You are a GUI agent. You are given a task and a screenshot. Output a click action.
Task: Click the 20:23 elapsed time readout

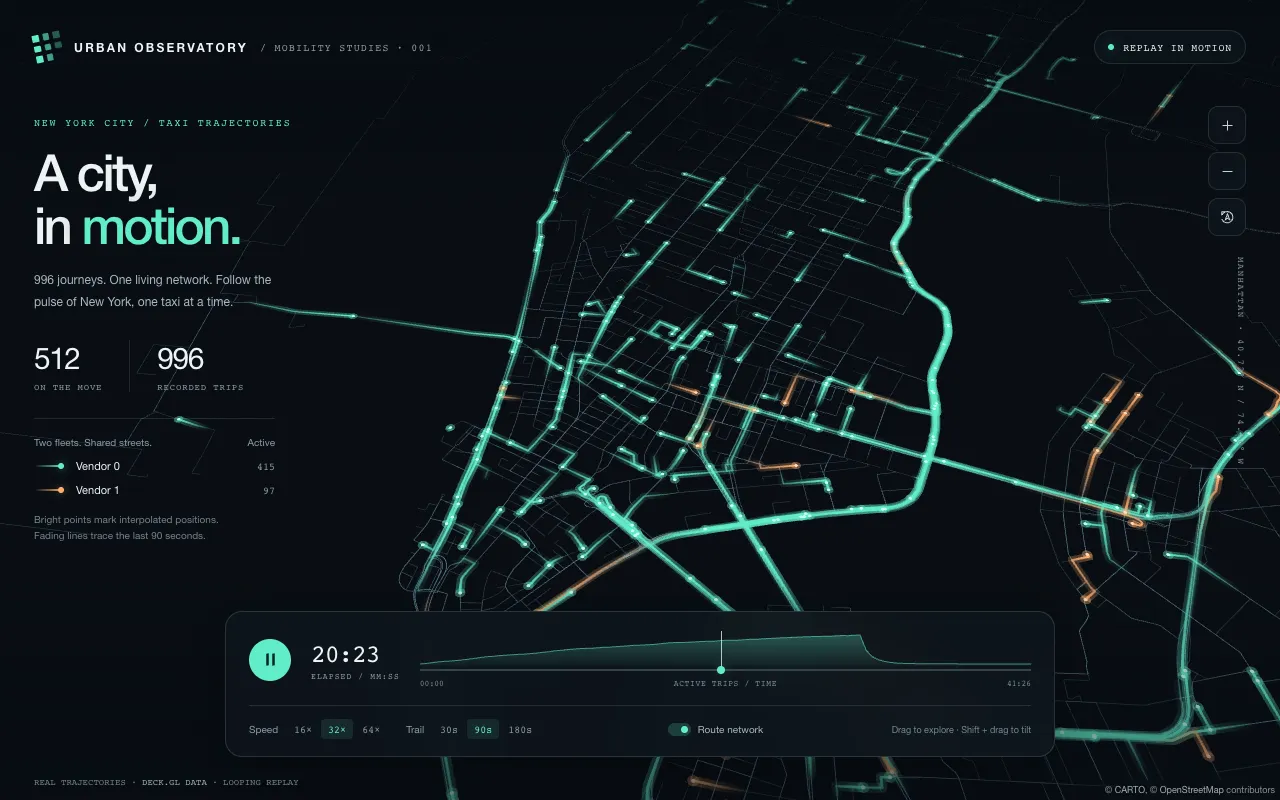(x=346, y=655)
